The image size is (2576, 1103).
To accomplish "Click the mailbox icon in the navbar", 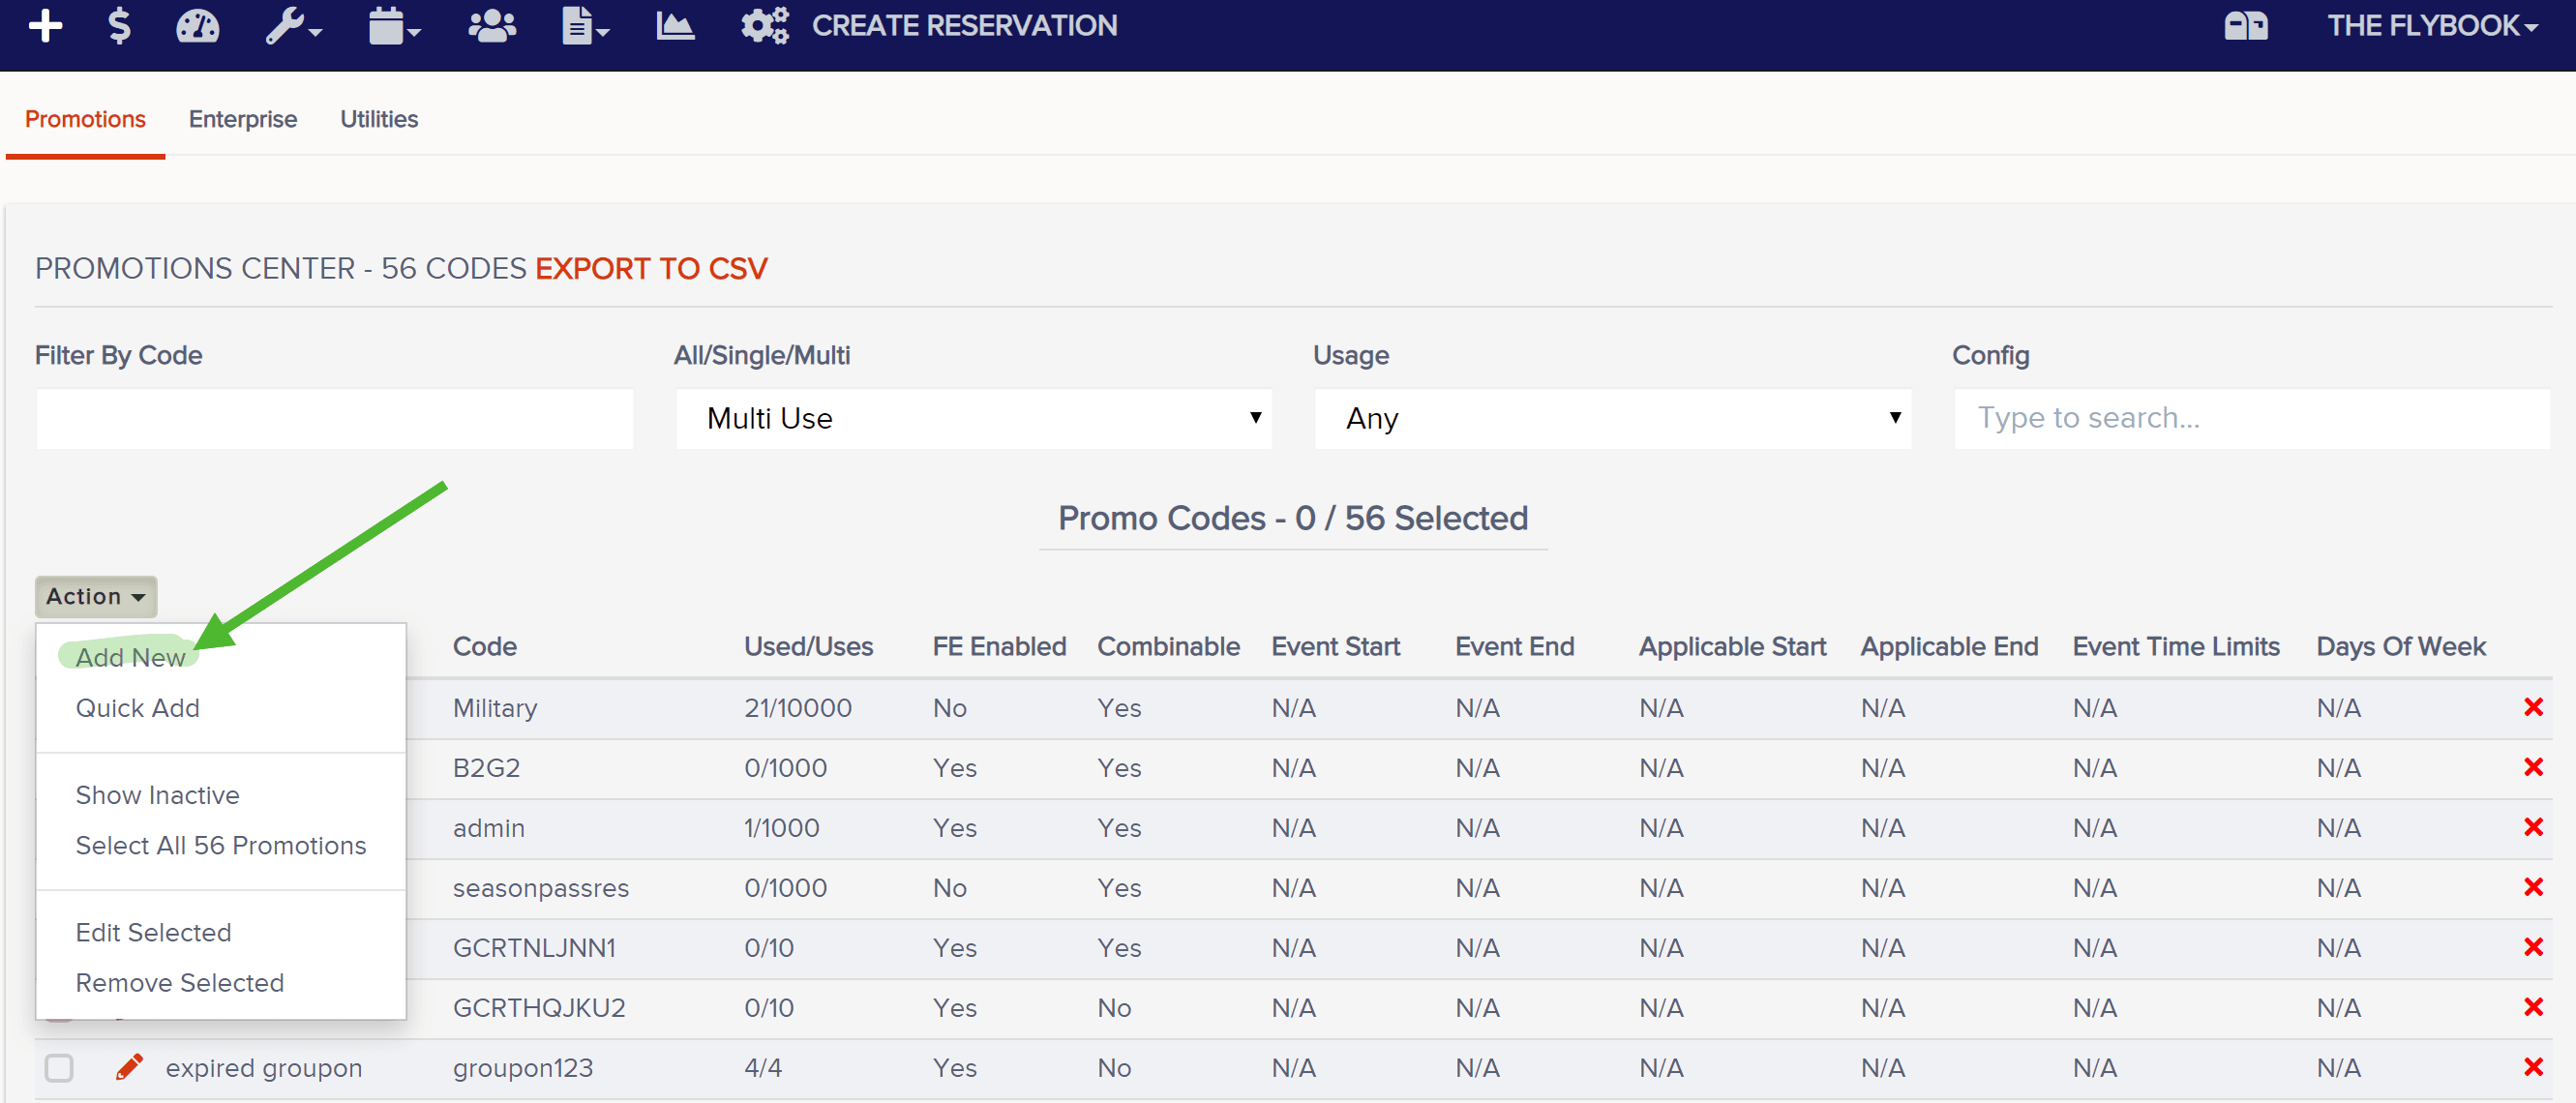I will pyautogui.click(x=2246, y=26).
